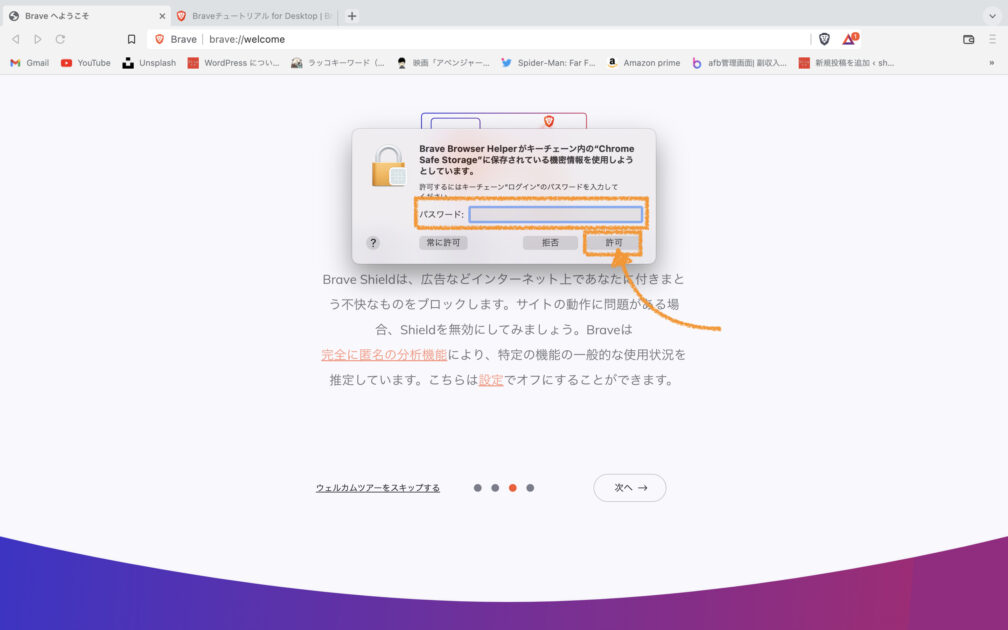
Task: Click the ウェルカムツアーをスキップする link
Action: (378, 488)
